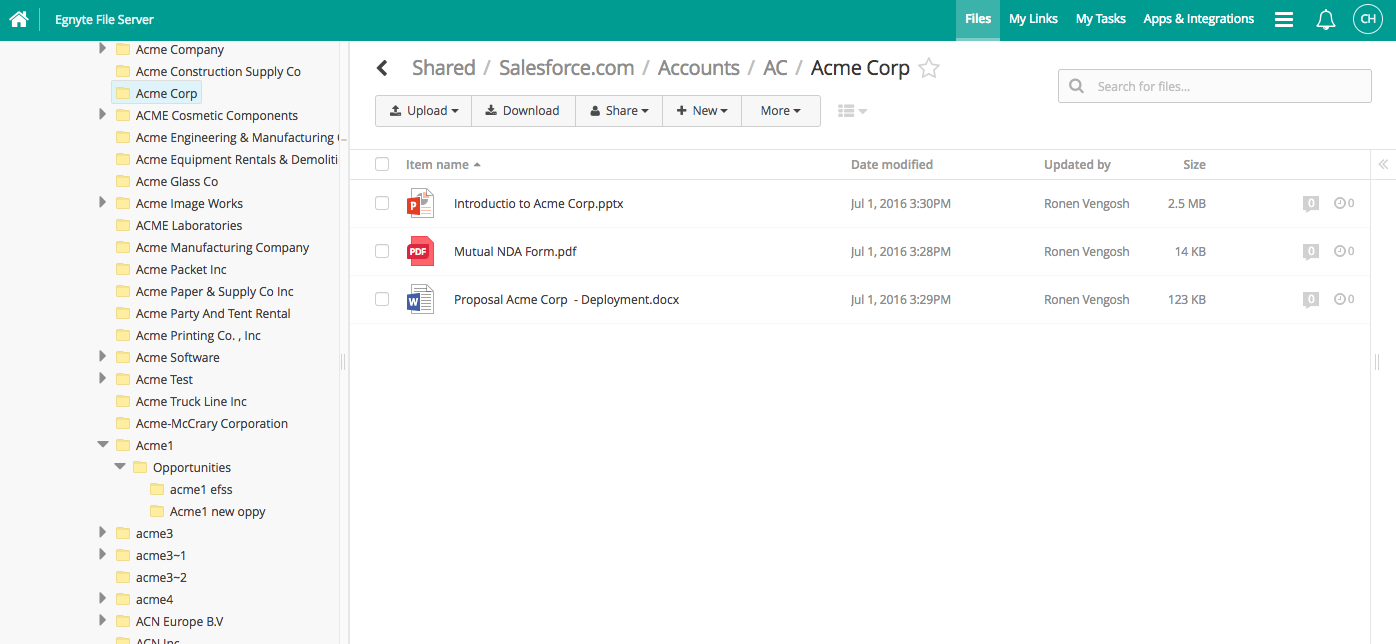Open the Upload dropdown
Viewport: 1396px width, 644px height.
point(423,111)
